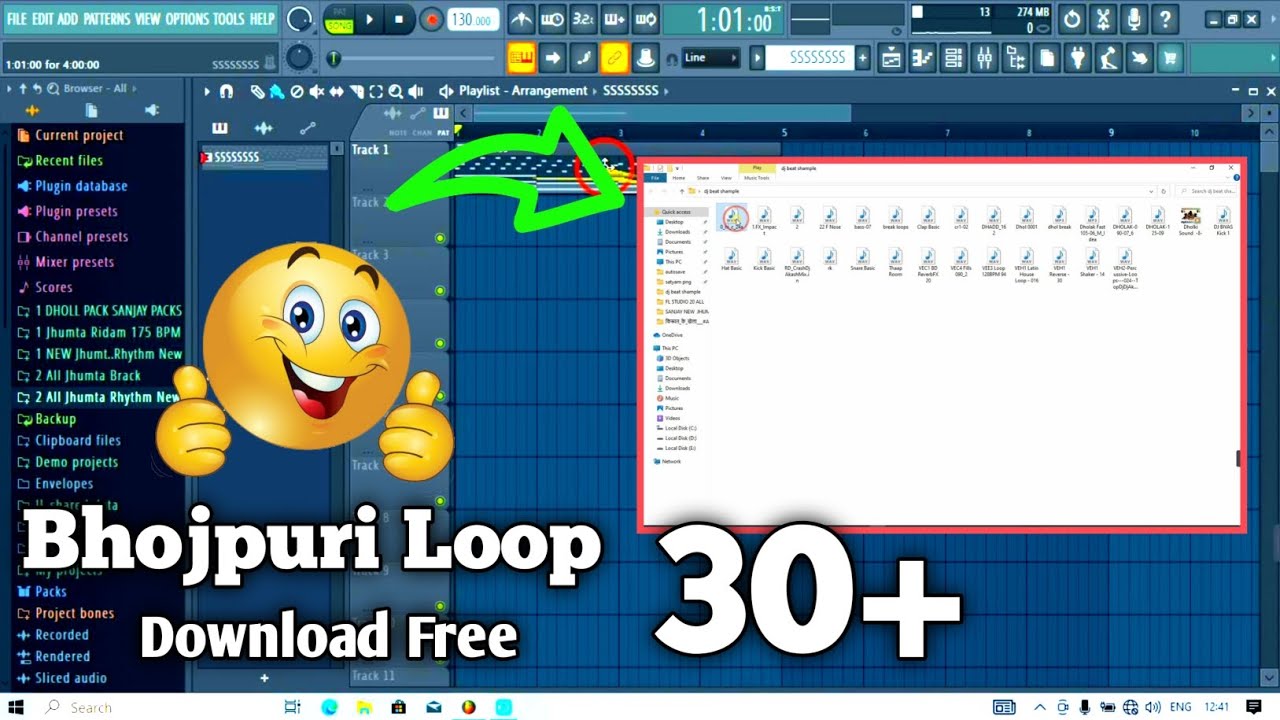1280x720 pixels.
Task: Stop playback with the Stop button
Action: tap(400, 19)
